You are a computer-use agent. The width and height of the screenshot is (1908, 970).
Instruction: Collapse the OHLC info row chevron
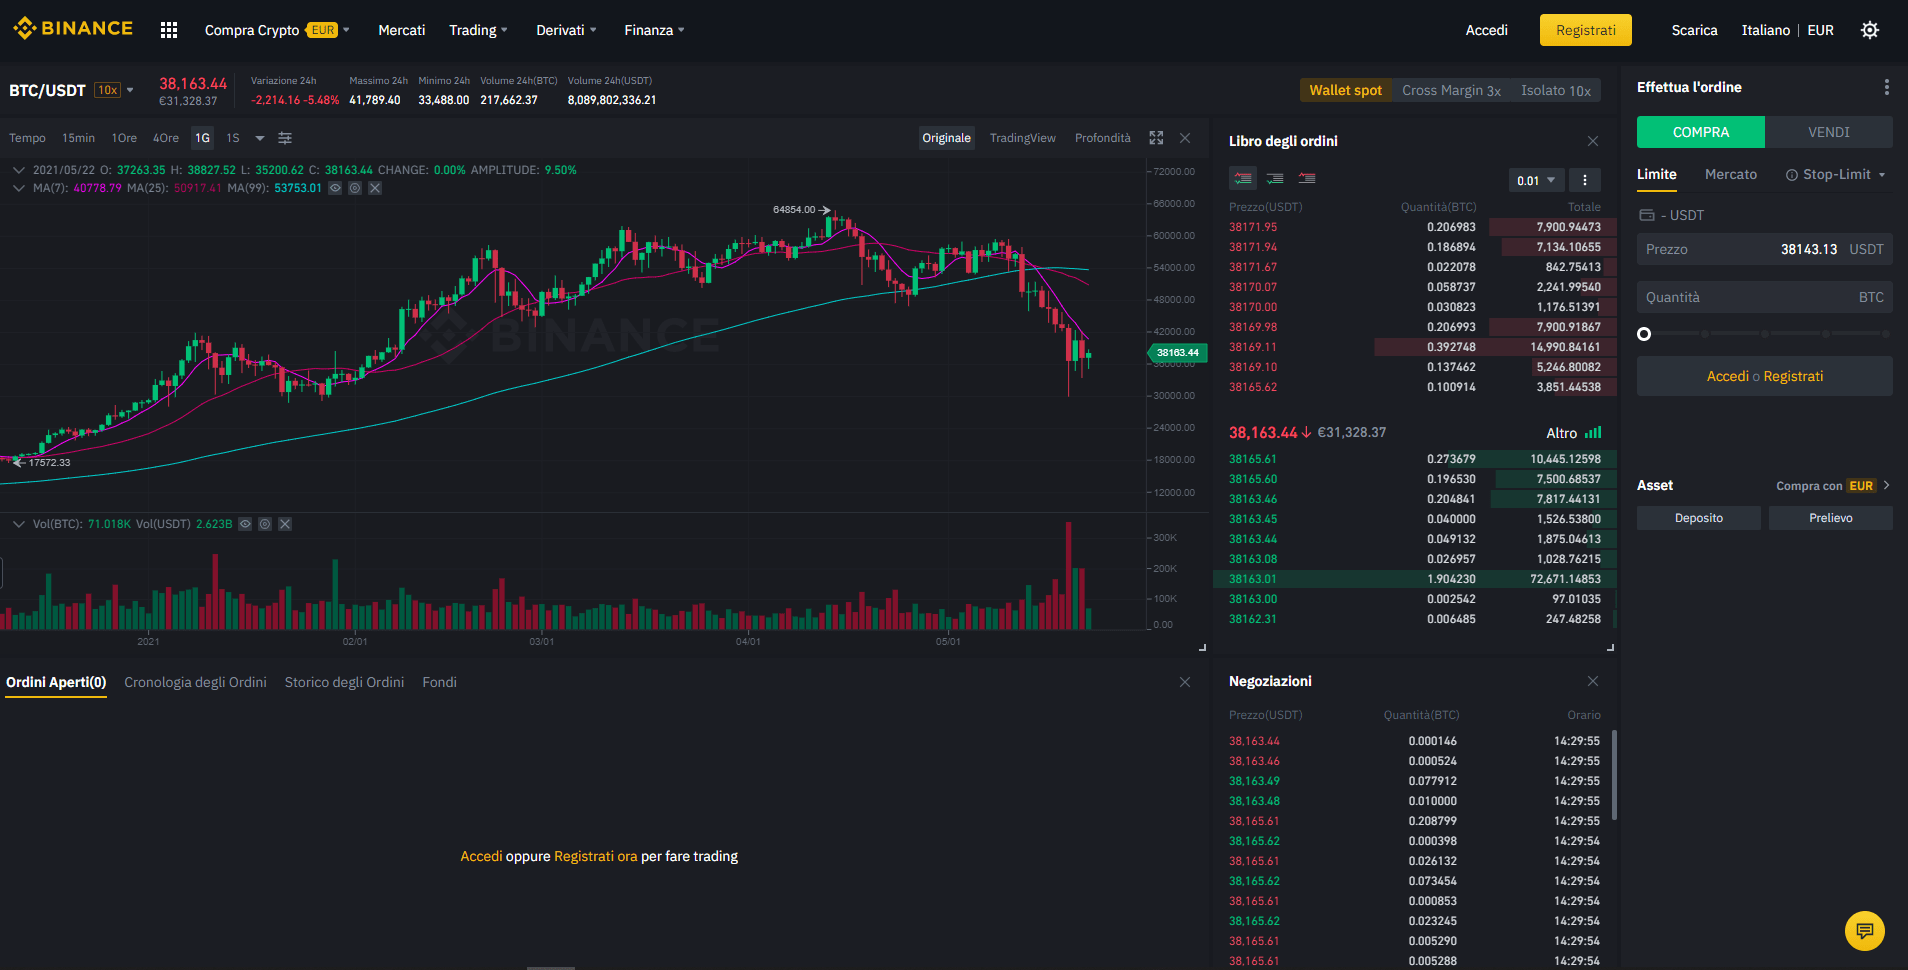point(18,170)
